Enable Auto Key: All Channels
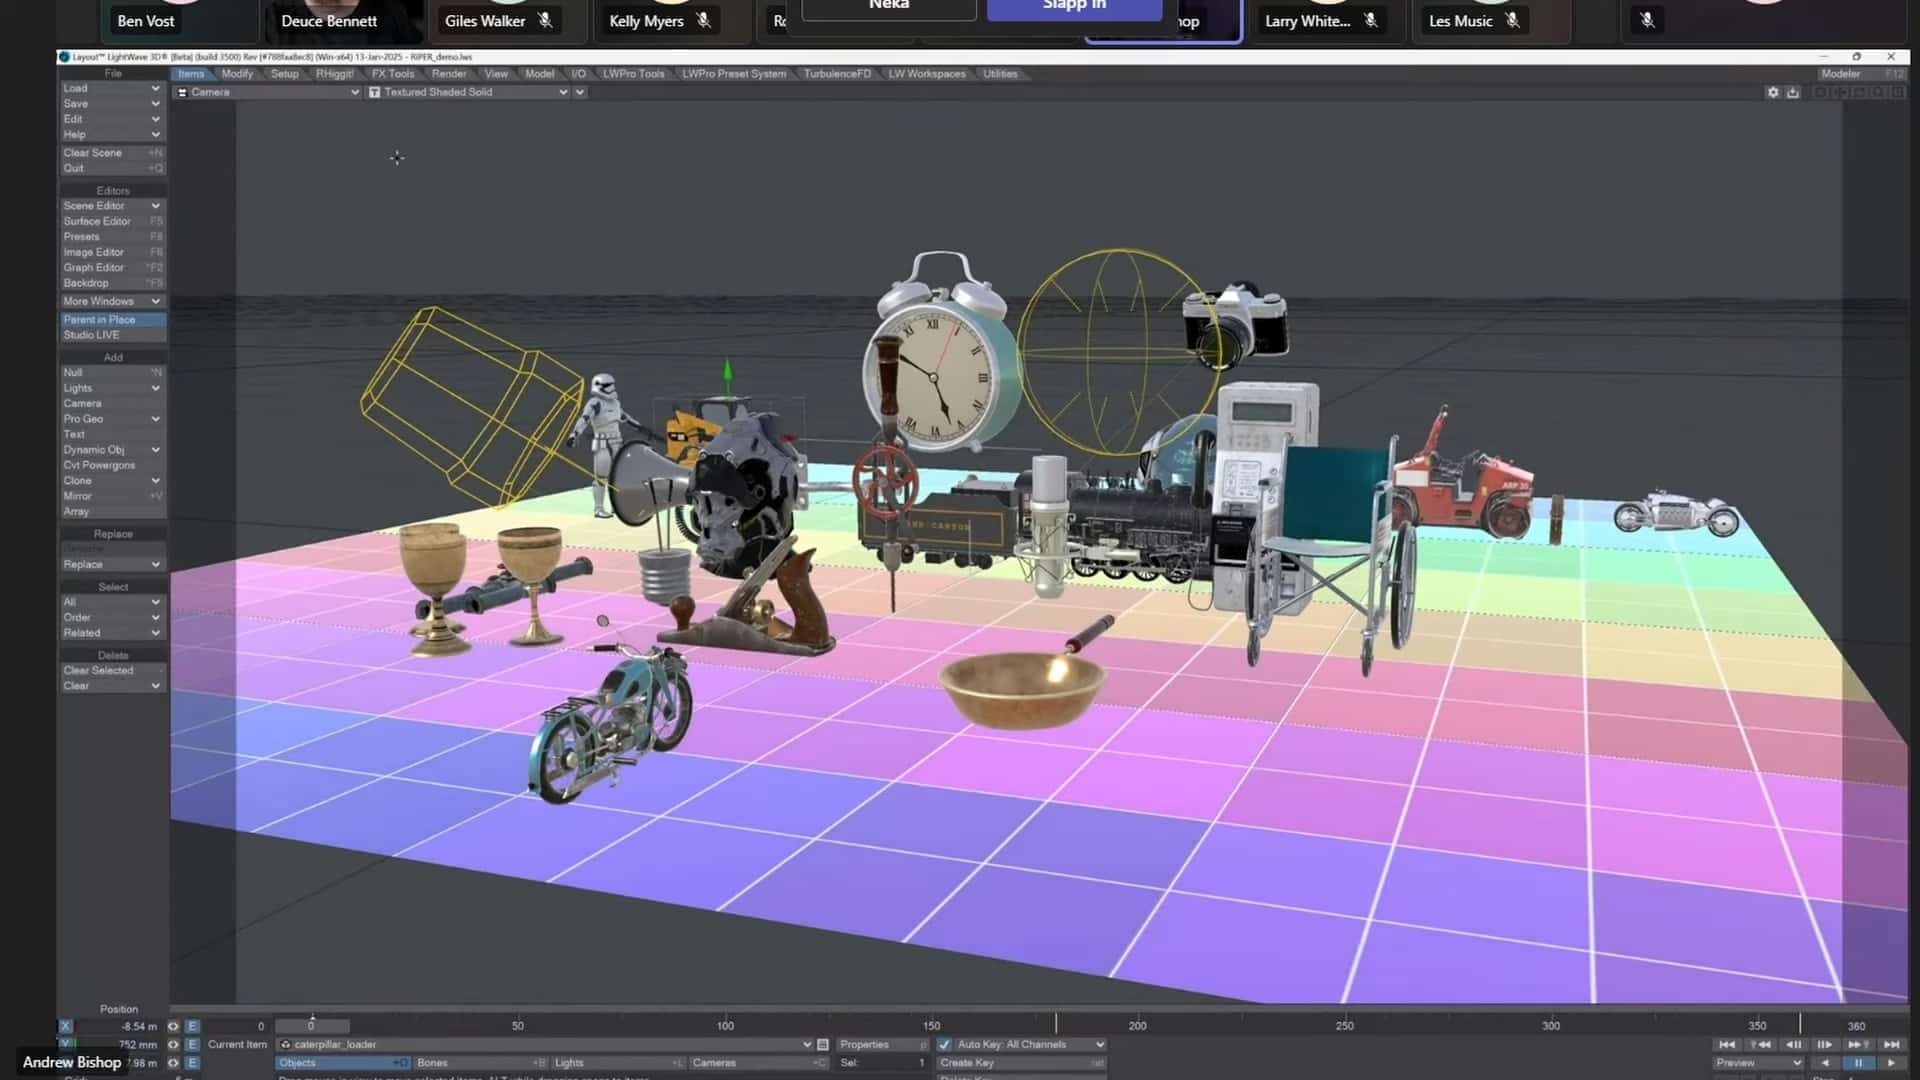The height and width of the screenshot is (1080, 1920). 946,1044
